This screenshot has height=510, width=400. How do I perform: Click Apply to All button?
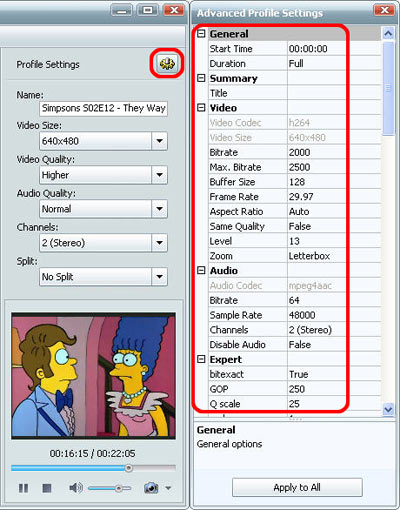tap(297, 487)
